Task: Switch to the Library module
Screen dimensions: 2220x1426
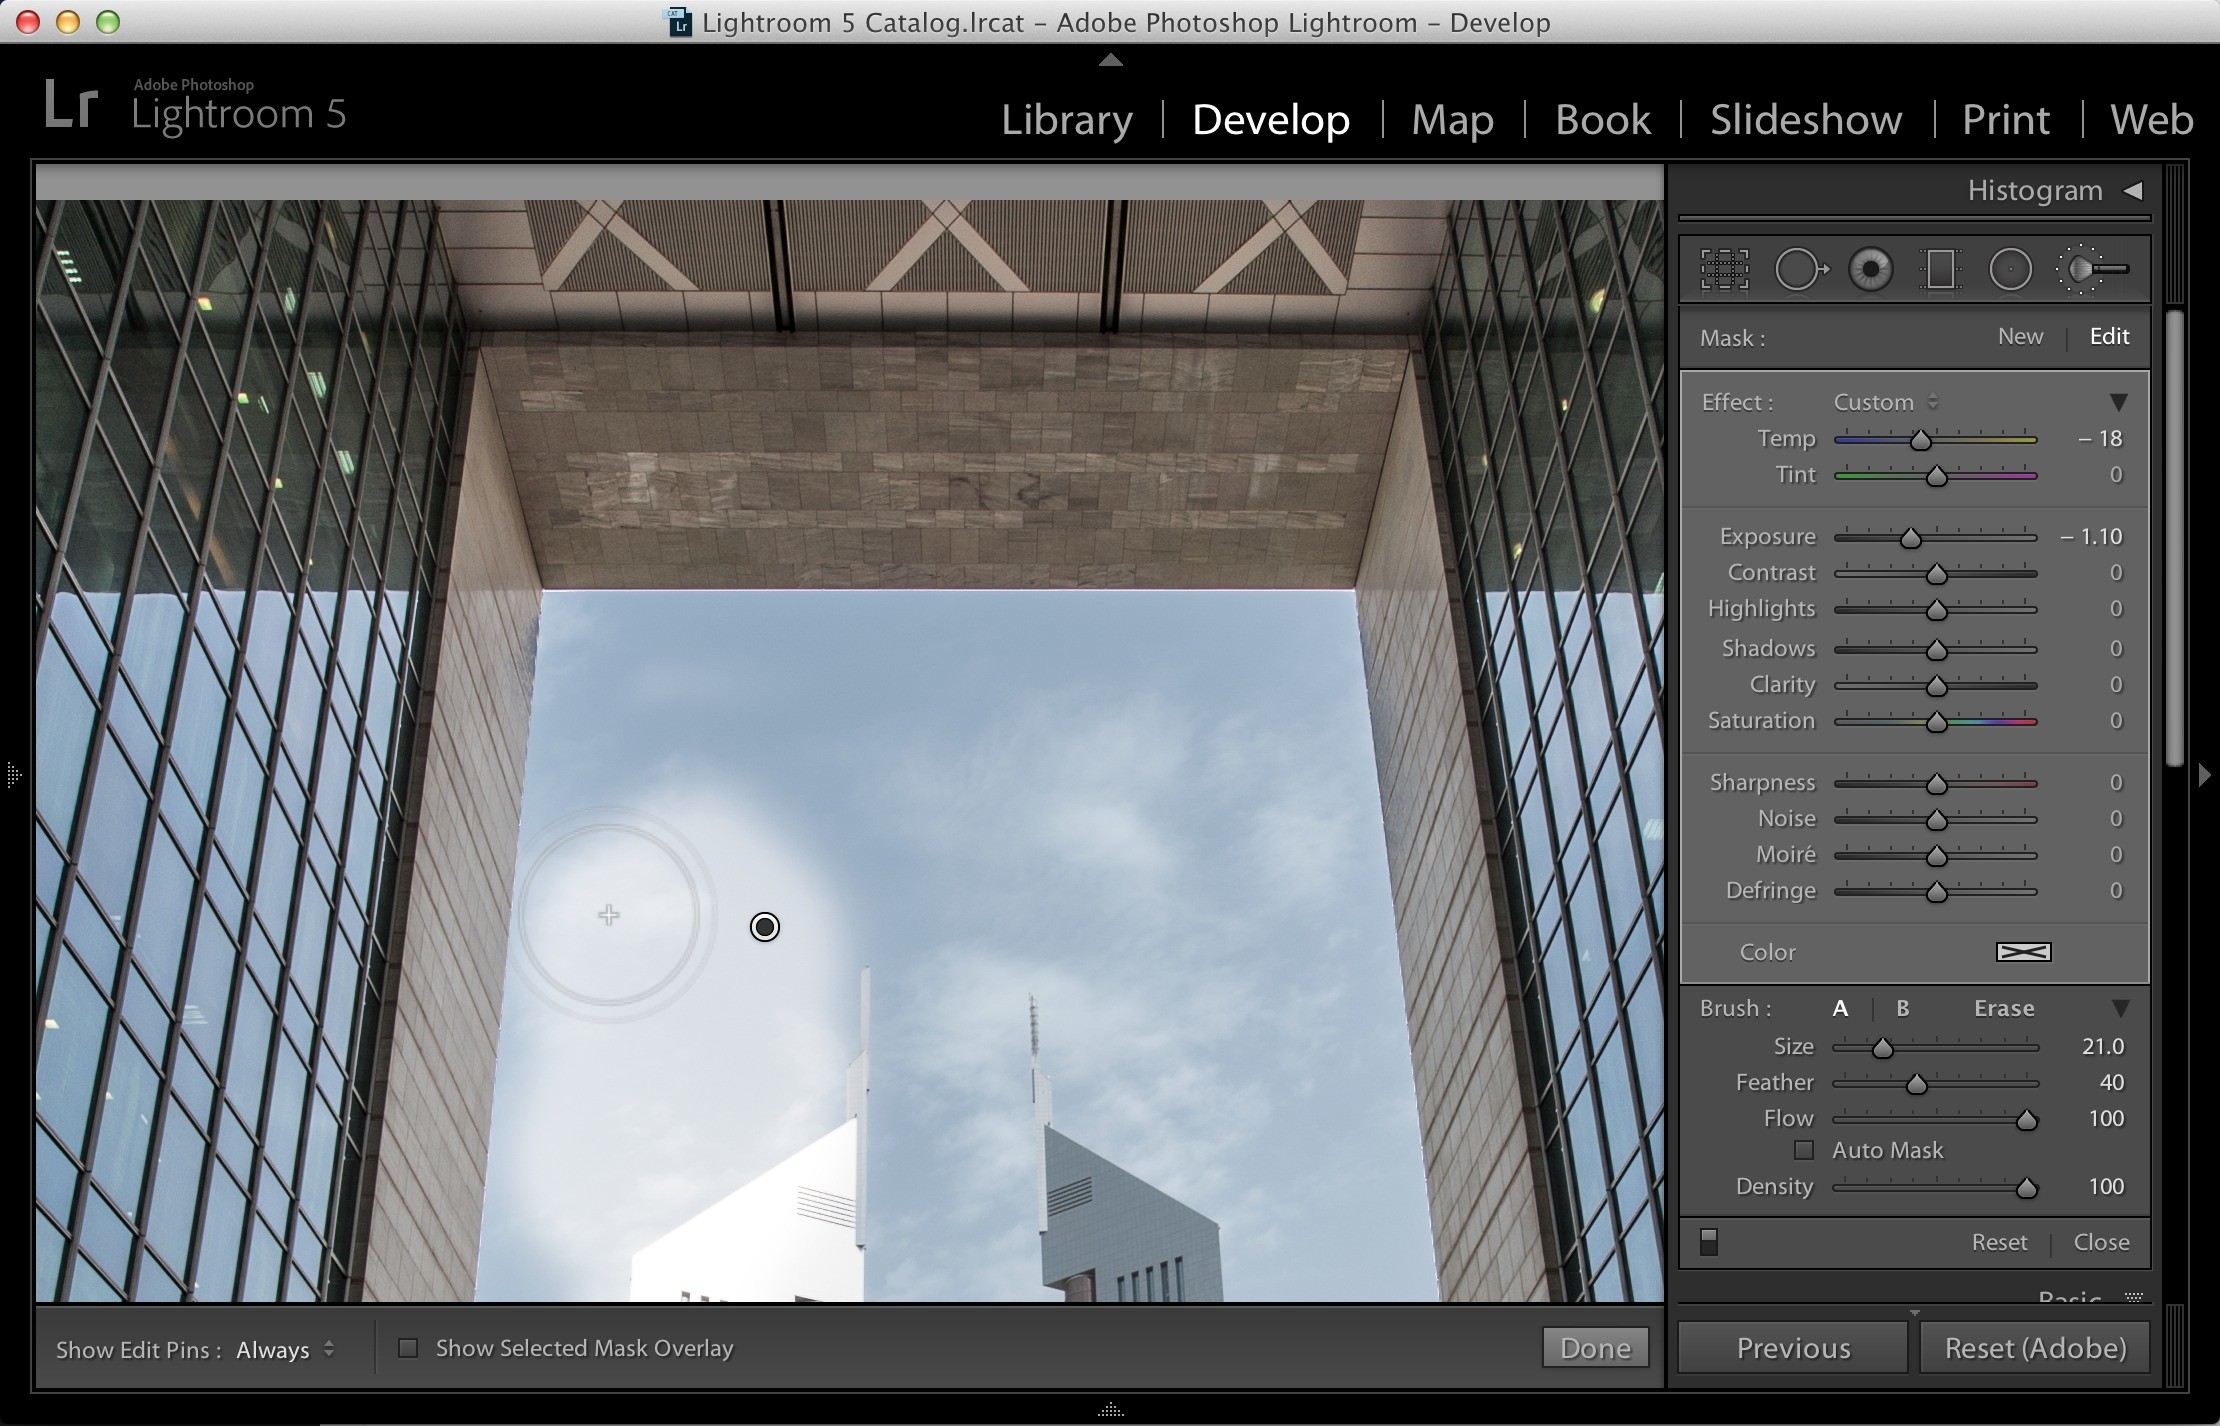Action: [x=1067, y=120]
